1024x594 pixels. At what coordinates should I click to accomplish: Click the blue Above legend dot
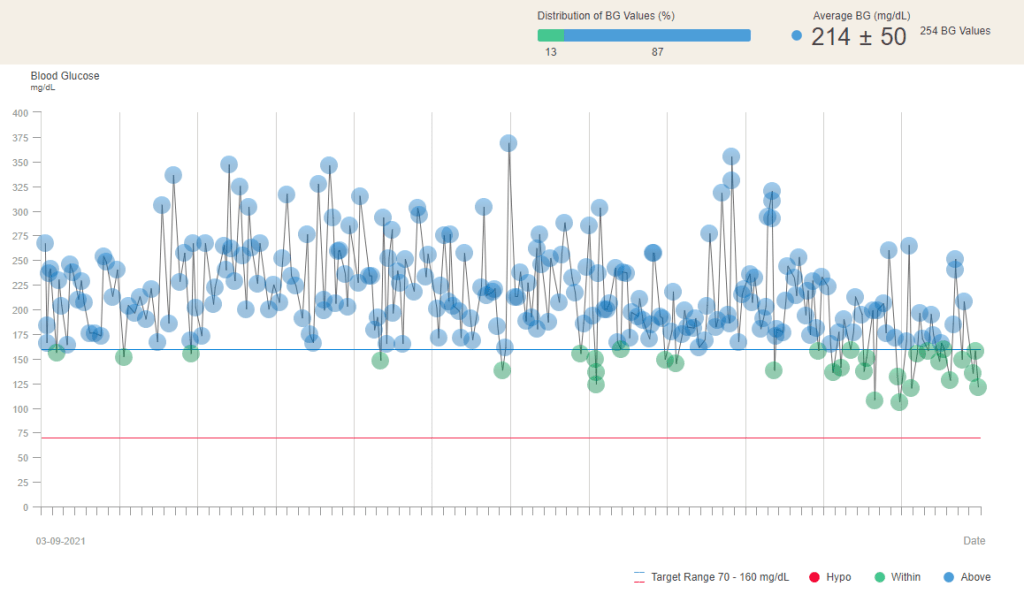[948, 577]
